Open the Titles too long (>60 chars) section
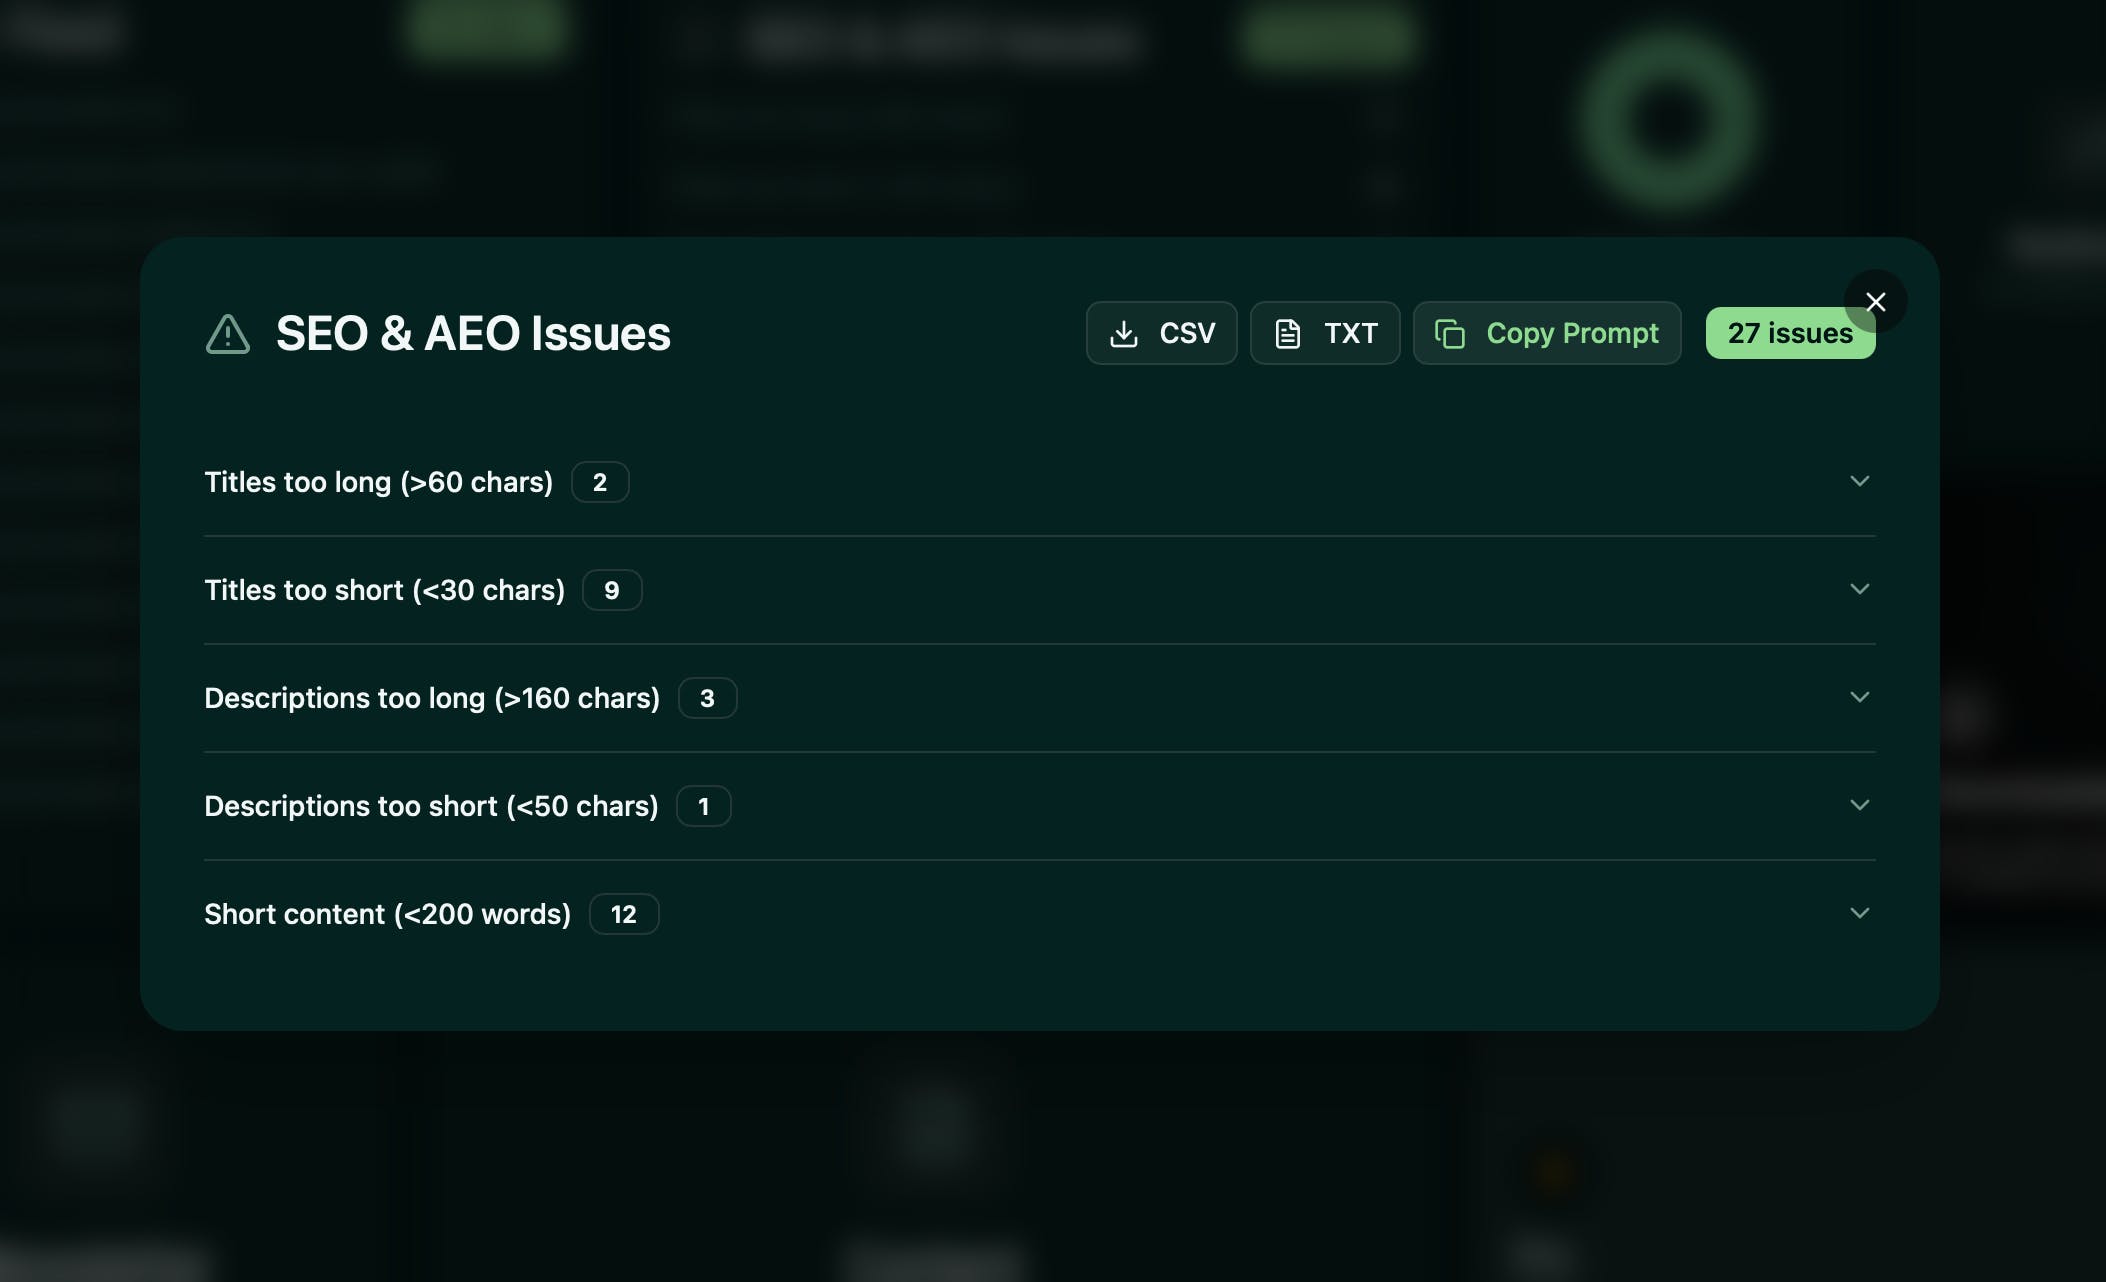 coord(378,482)
